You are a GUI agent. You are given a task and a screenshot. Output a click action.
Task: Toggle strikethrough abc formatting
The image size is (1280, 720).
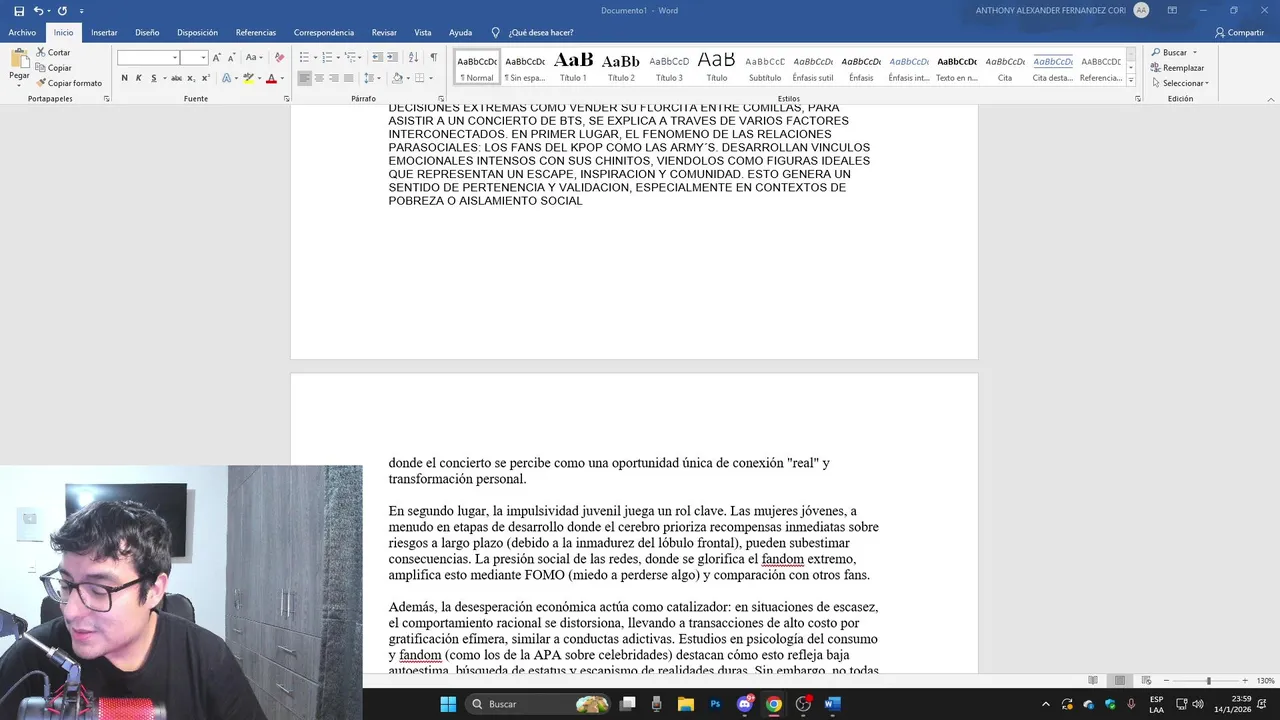point(176,78)
